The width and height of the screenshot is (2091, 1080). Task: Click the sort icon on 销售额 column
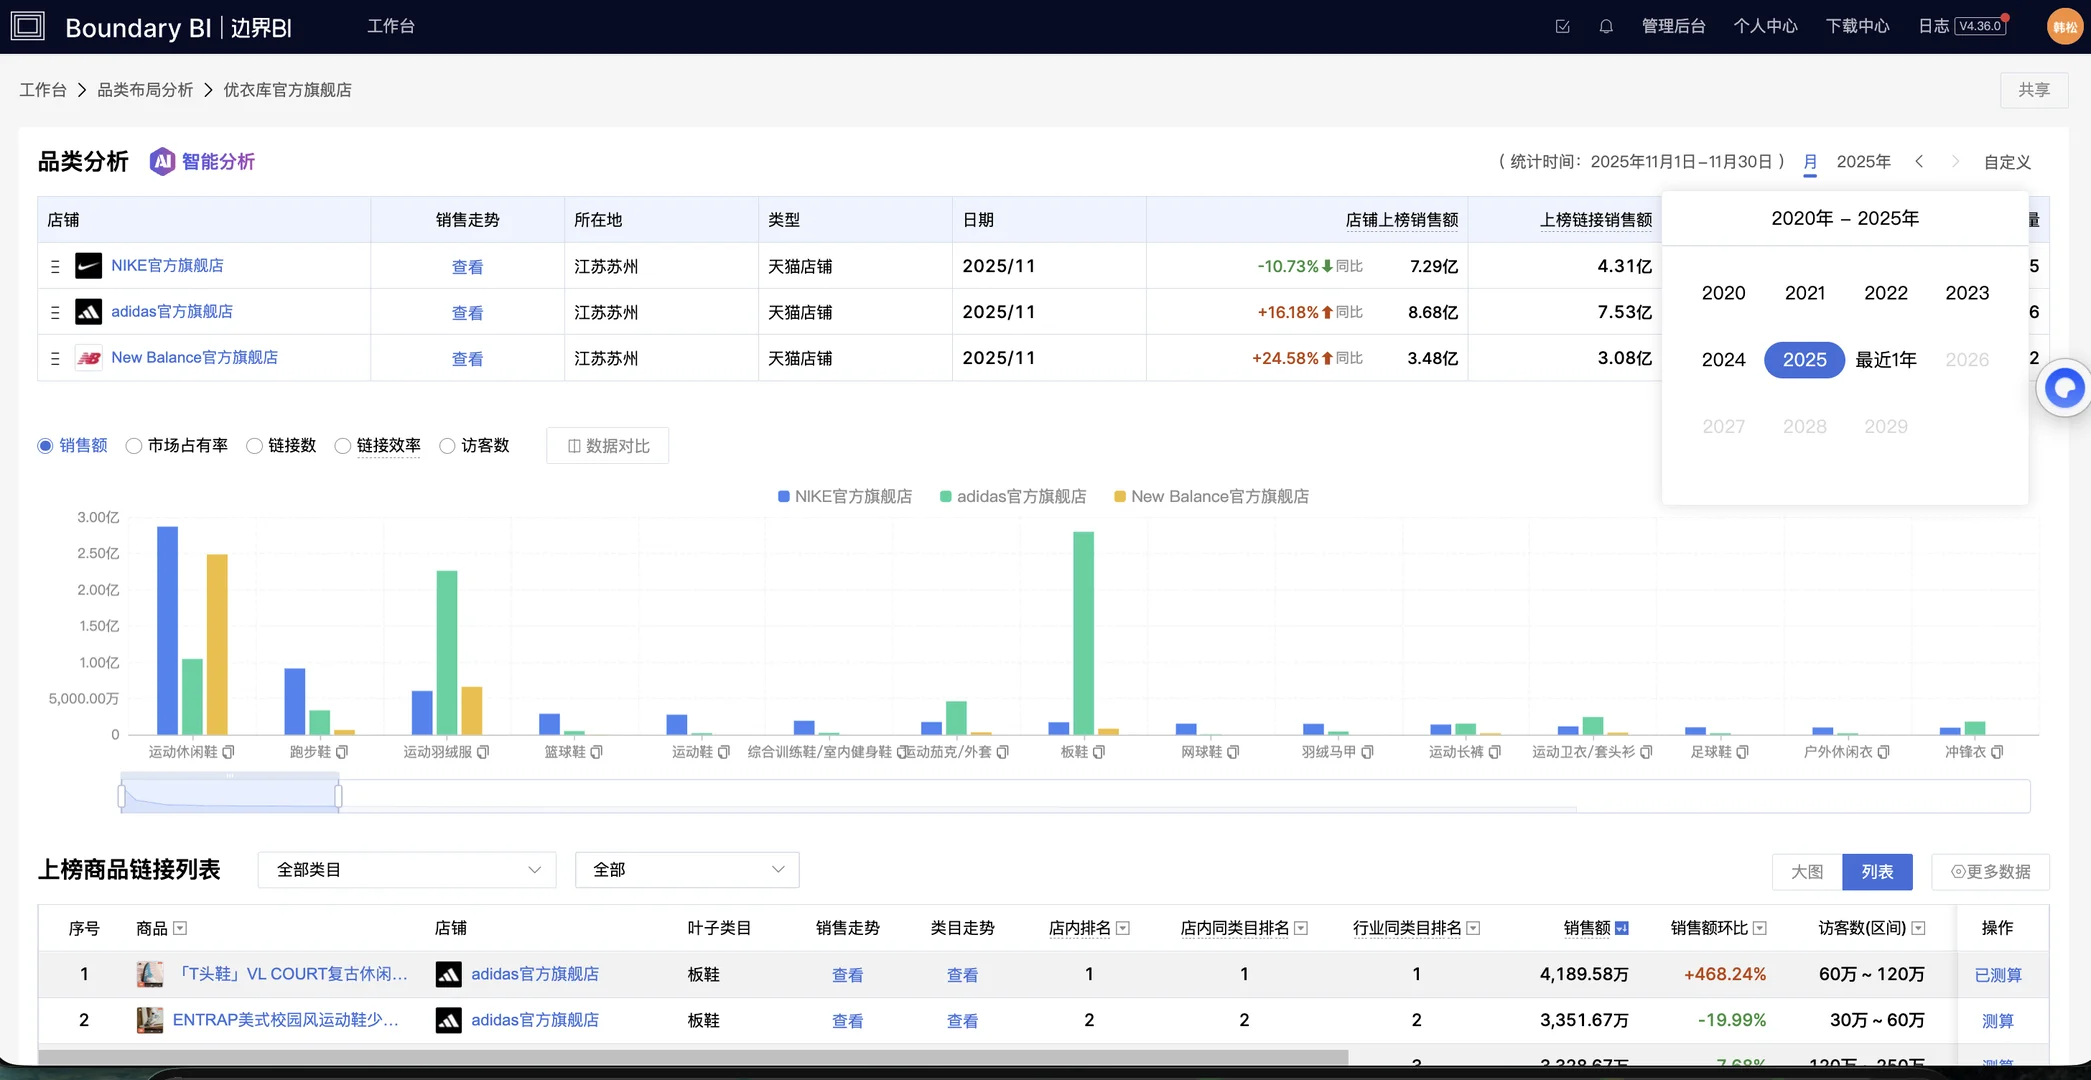[1622, 928]
